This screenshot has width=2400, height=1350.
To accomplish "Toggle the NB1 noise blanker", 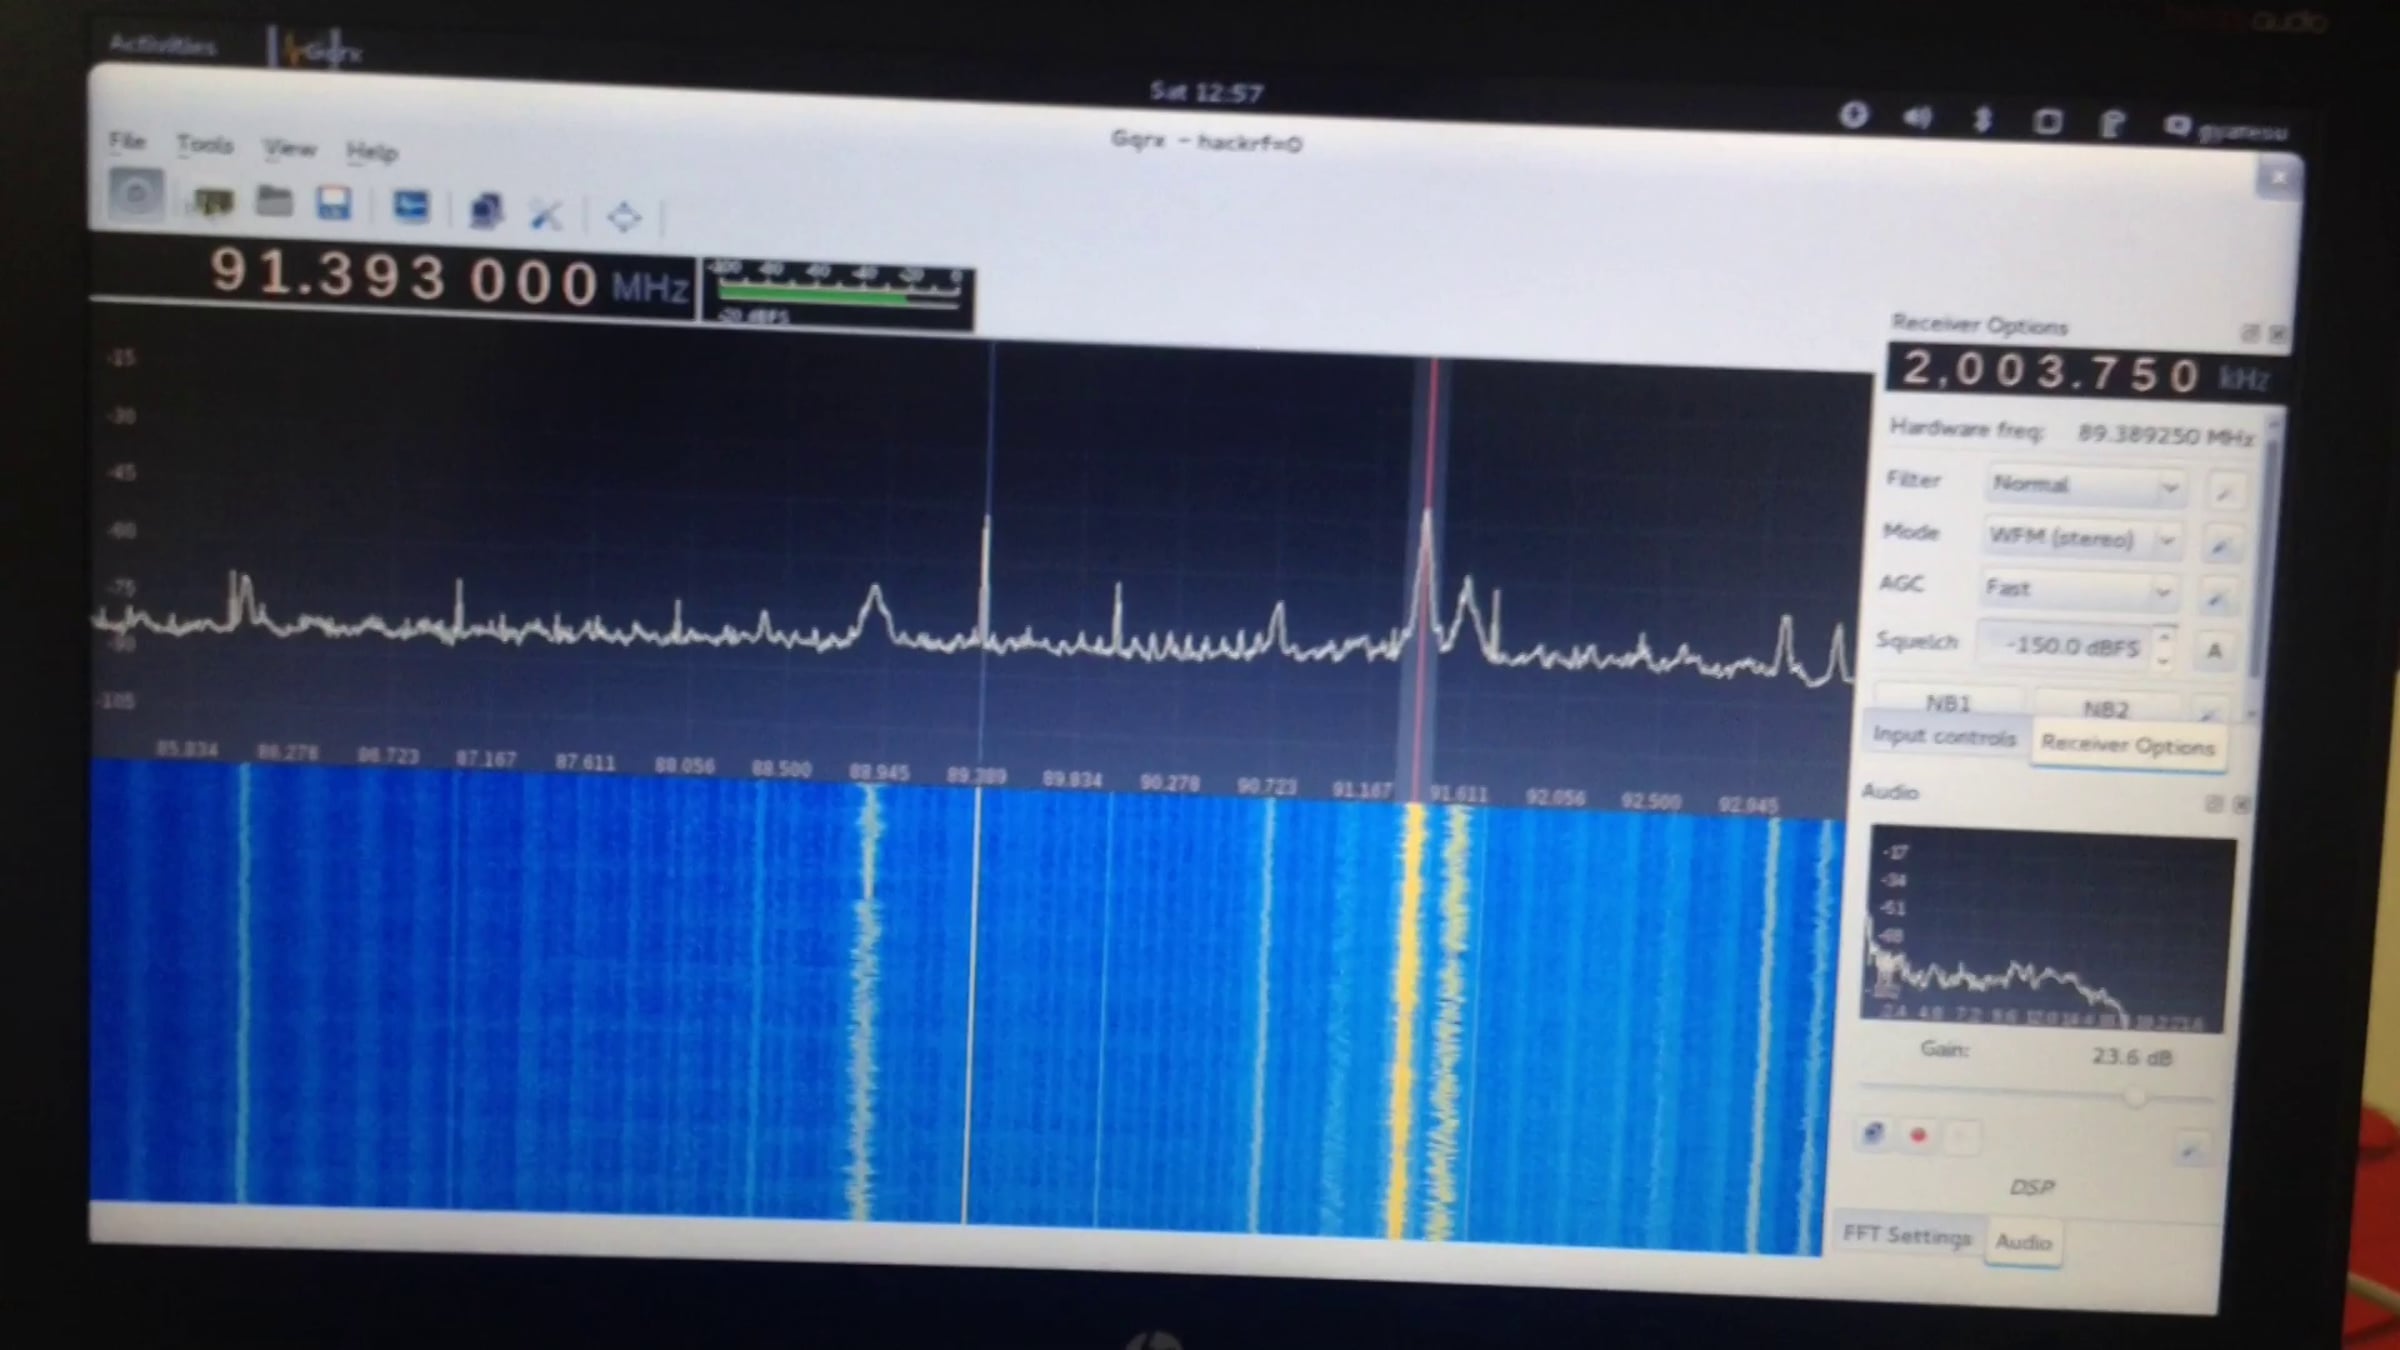I will click(1948, 703).
